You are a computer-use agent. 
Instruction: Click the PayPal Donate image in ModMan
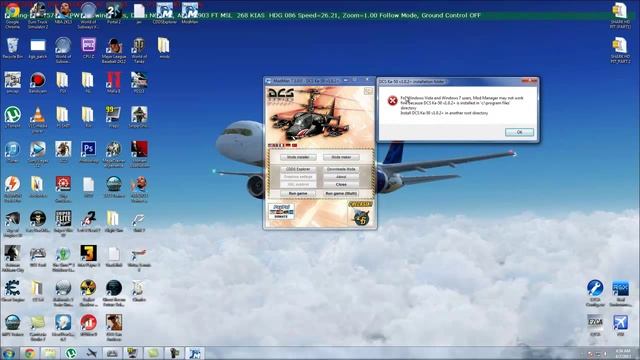click(x=281, y=211)
